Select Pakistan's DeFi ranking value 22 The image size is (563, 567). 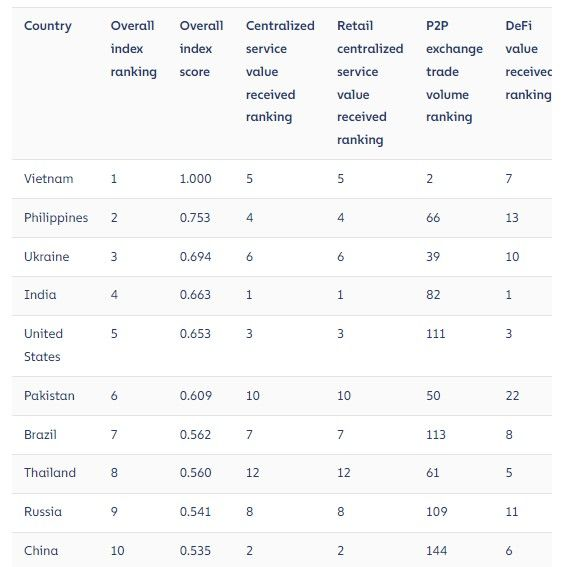[x=512, y=396]
